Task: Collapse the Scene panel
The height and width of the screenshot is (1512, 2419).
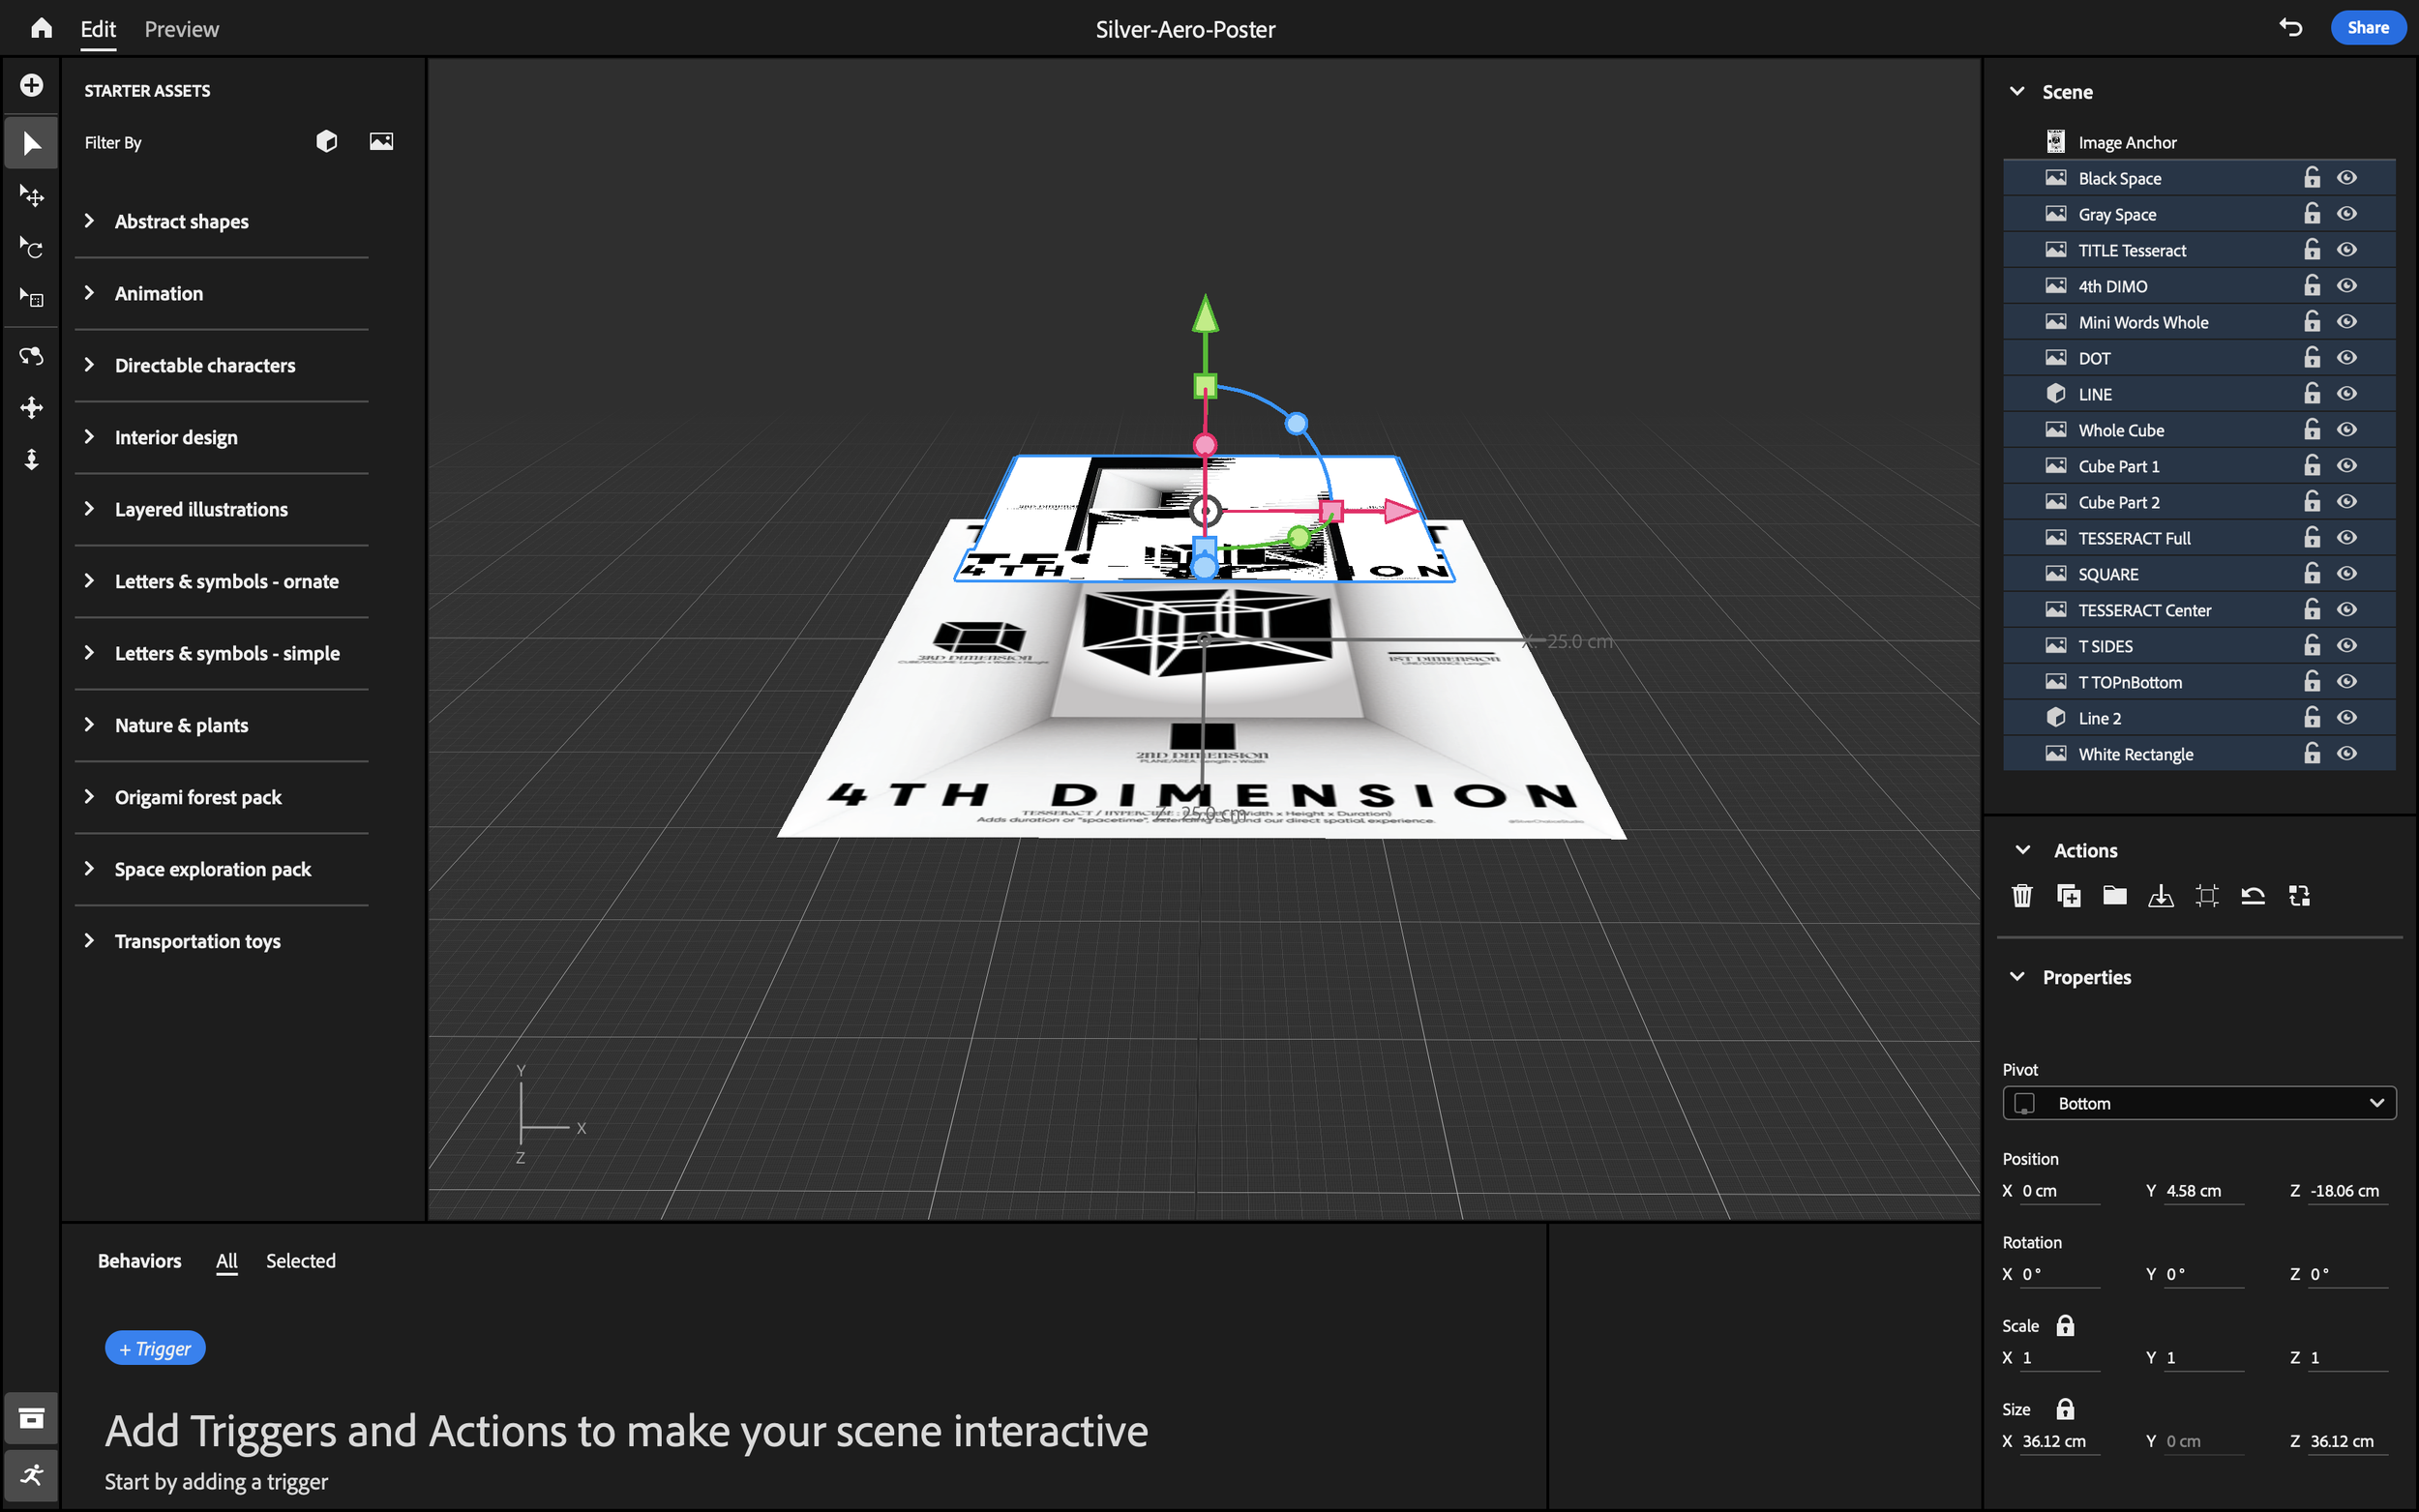Action: point(2017,91)
